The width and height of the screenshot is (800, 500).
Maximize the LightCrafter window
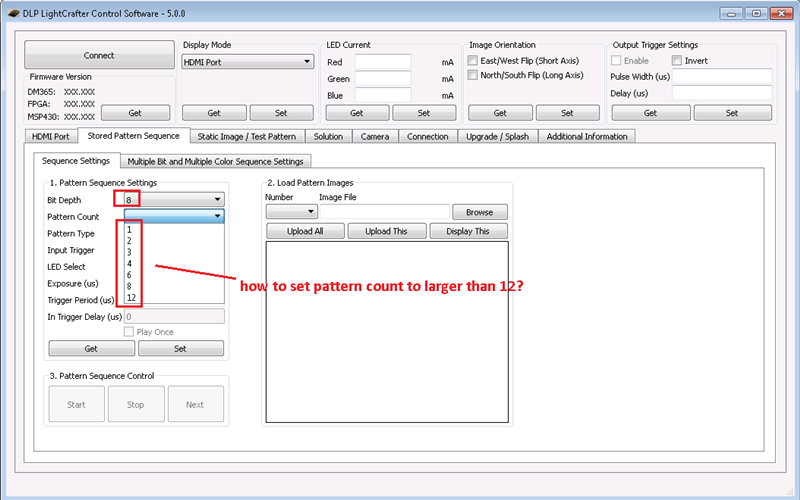pyautogui.click(x=756, y=13)
